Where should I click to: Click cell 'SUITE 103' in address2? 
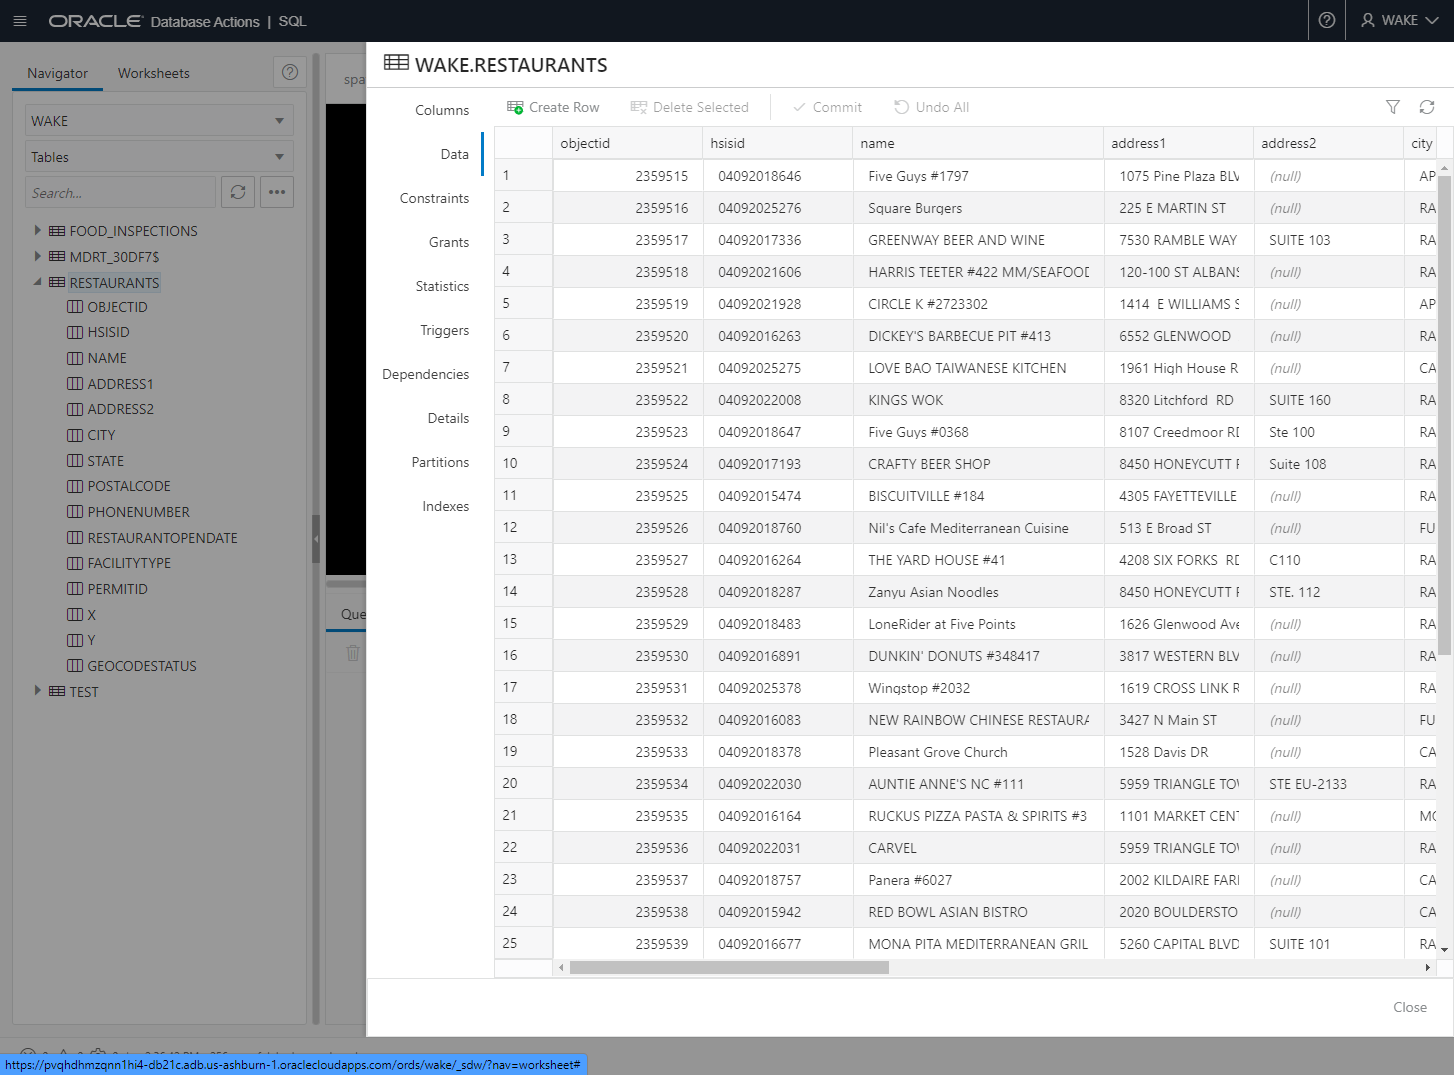(1329, 240)
